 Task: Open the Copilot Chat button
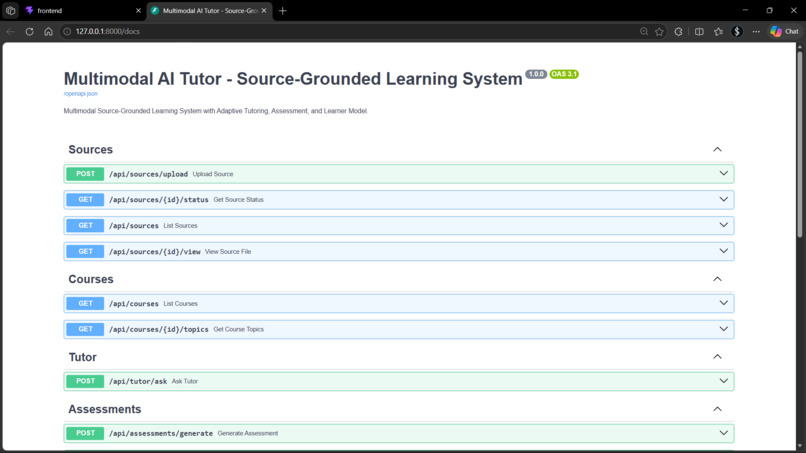(x=784, y=31)
